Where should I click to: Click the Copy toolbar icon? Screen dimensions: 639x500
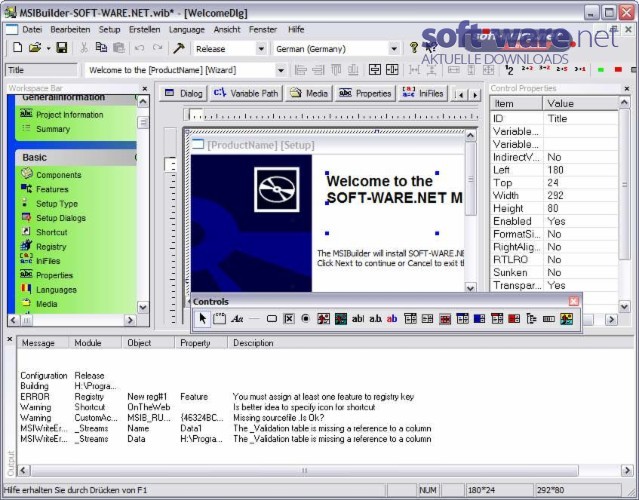[x=101, y=48]
